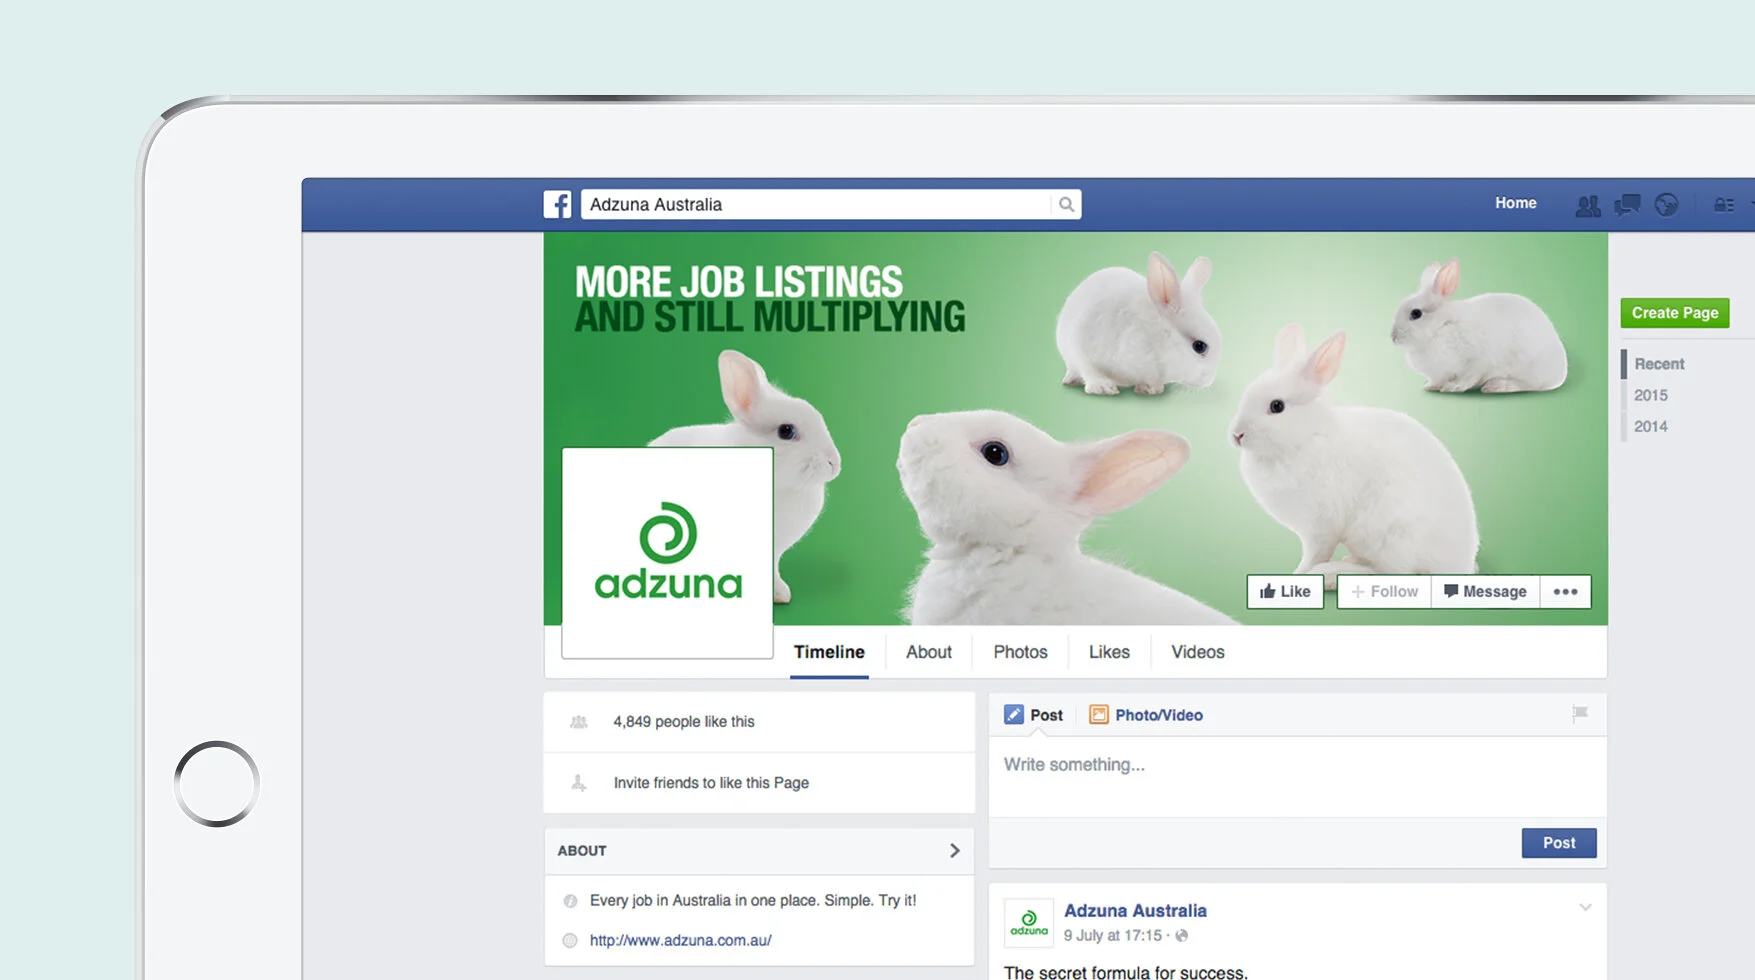This screenshot has width=1755, height=980.
Task: Click the Create Page button
Action: pyautogui.click(x=1675, y=313)
